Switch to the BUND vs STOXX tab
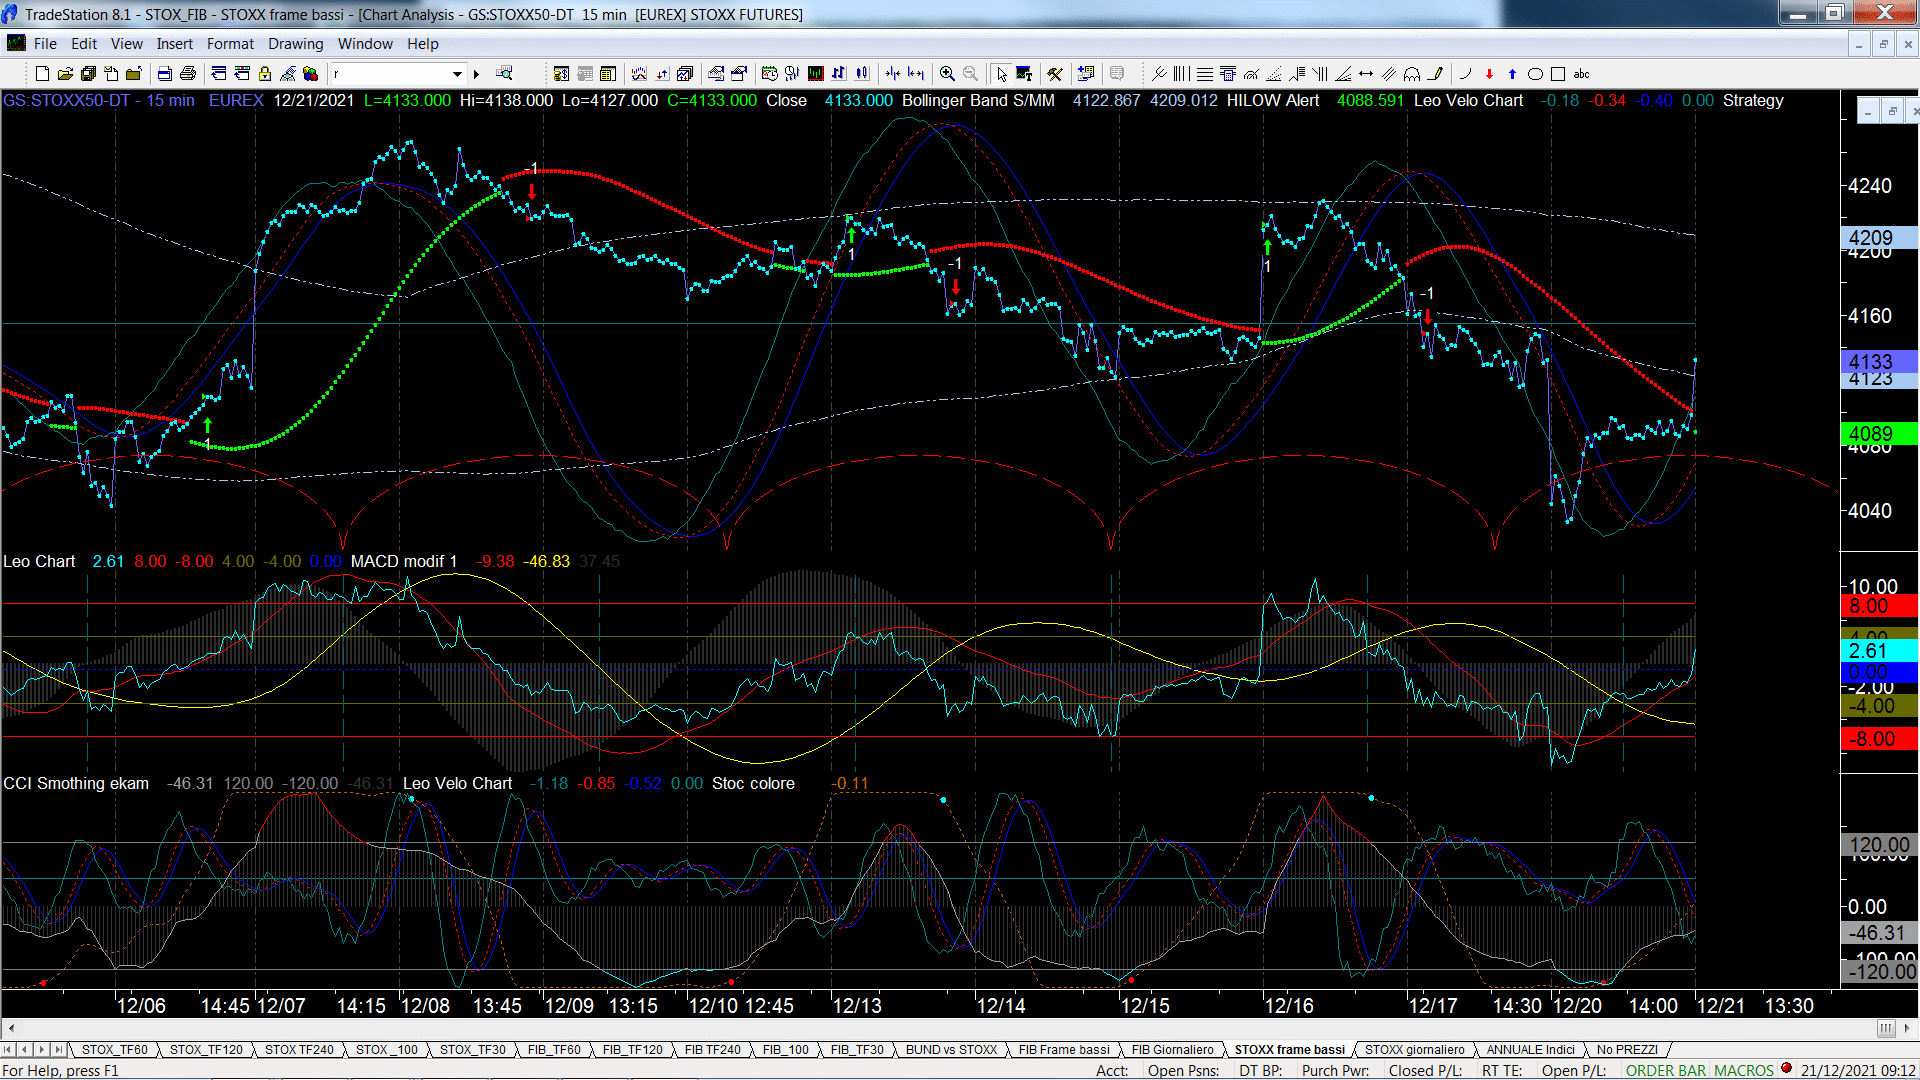1920x1080 pixels. pos(951,1049)
